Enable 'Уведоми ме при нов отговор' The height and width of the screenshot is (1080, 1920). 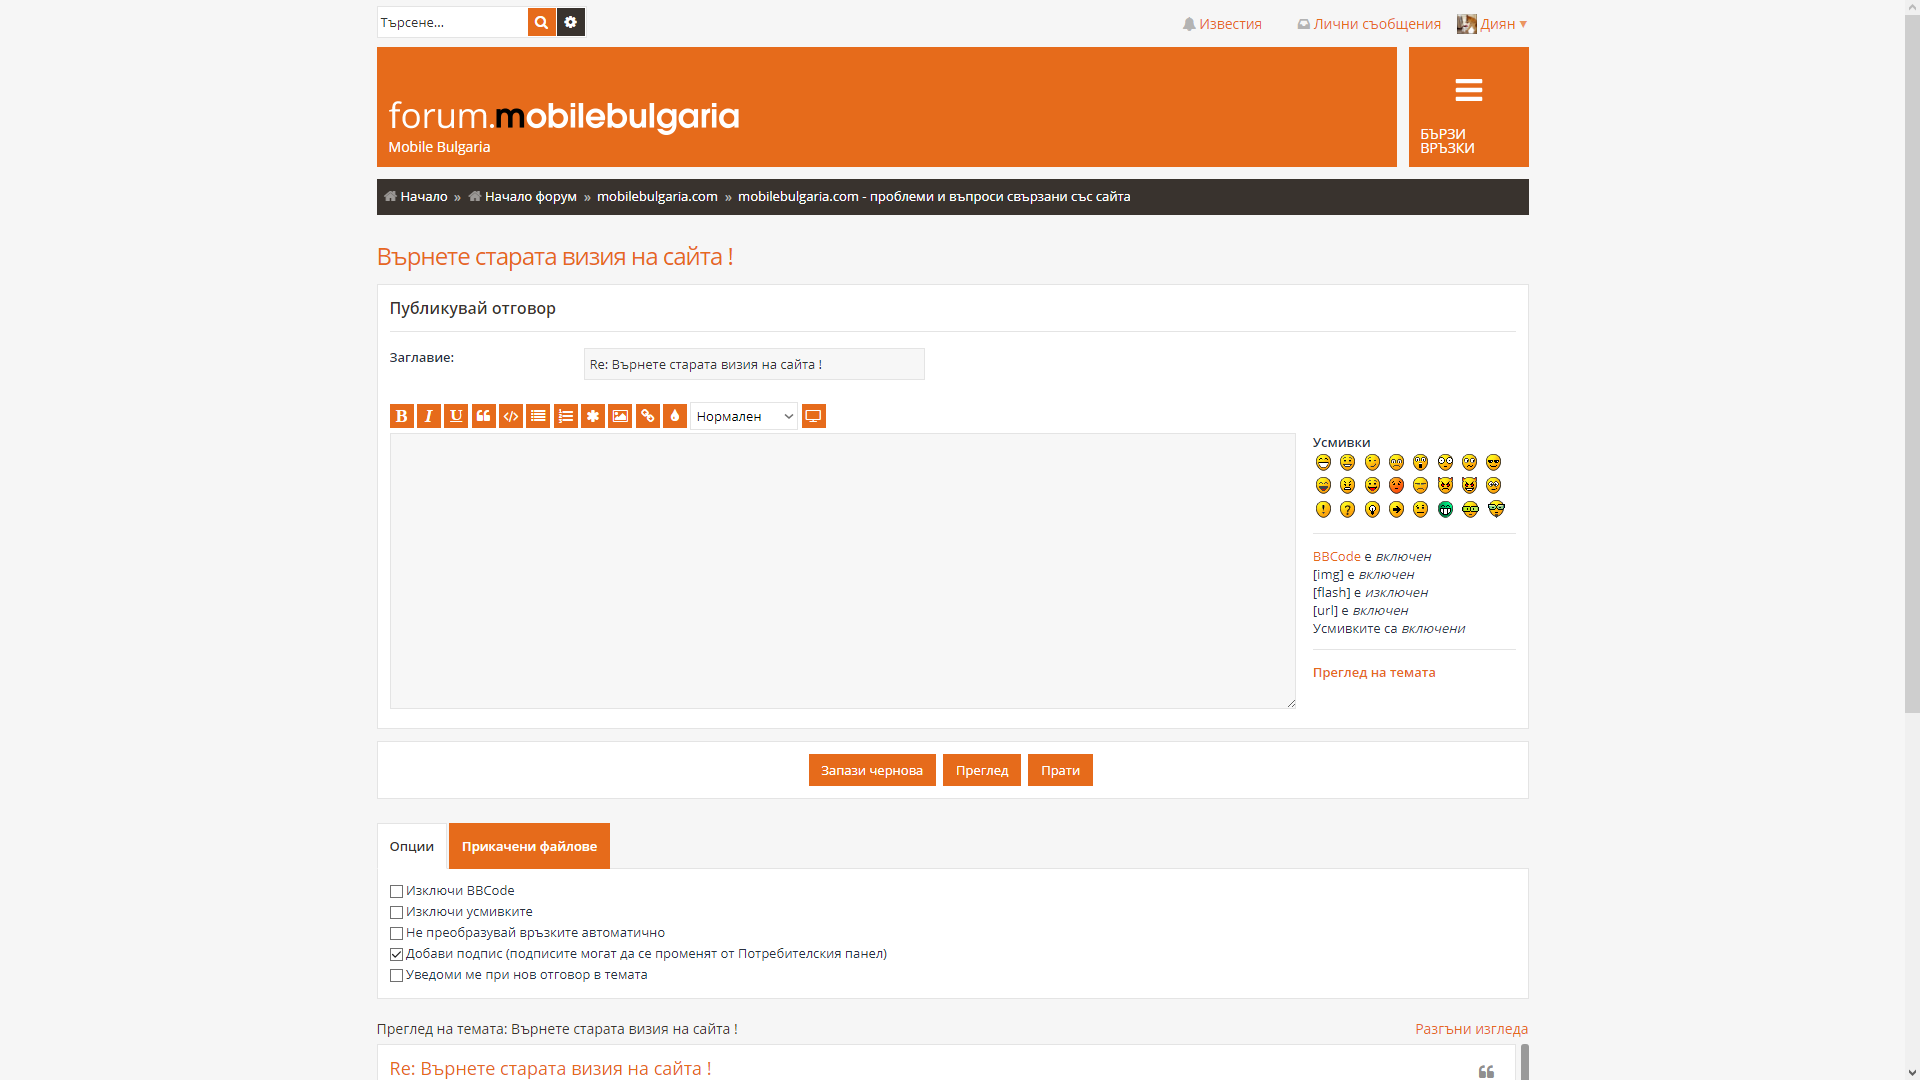(x=396, y=975)
